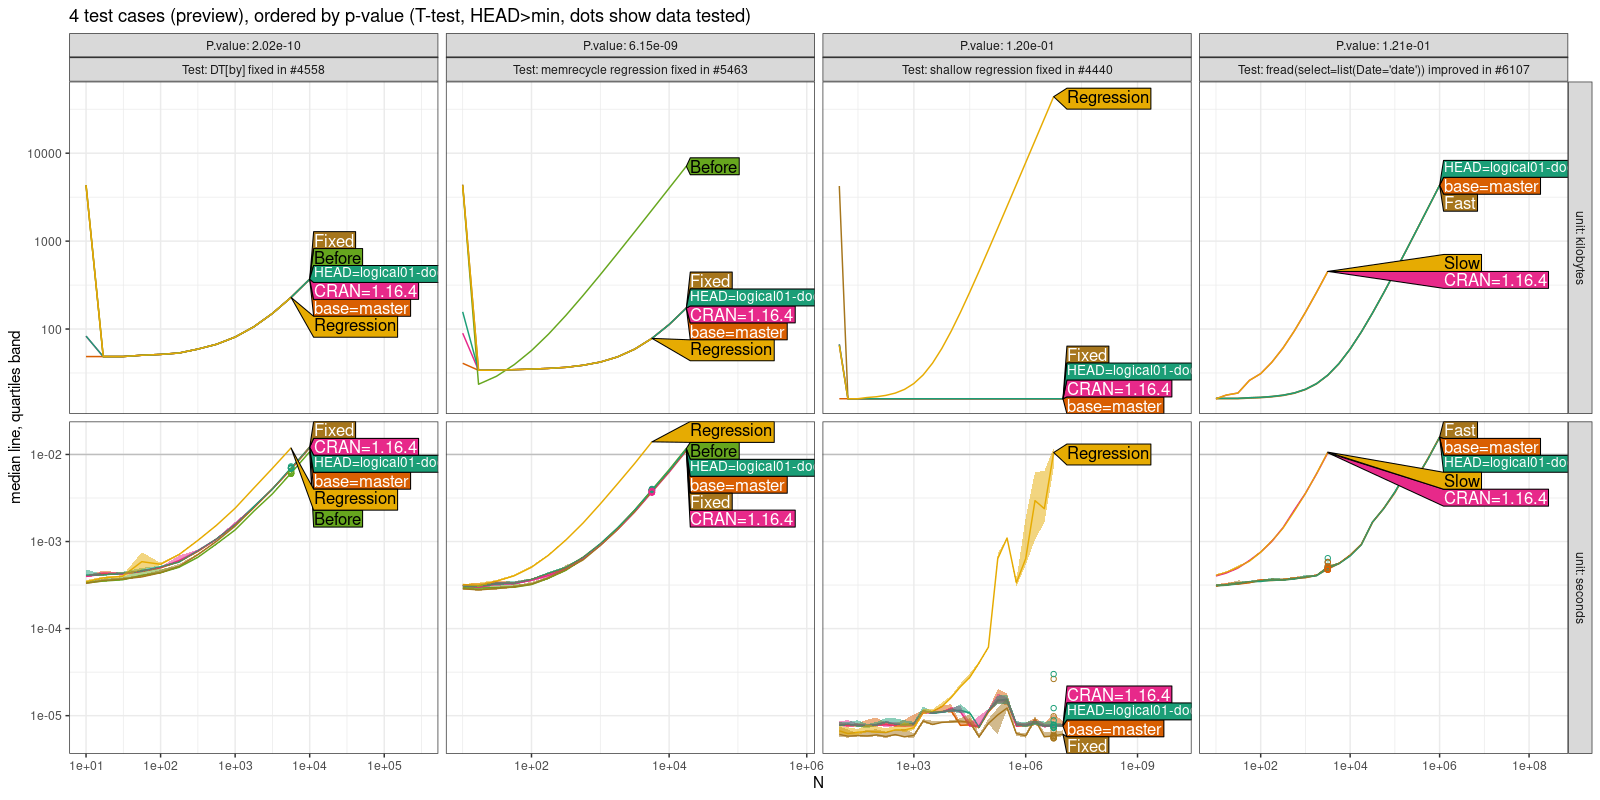Click 'base=master' label in fread seconds panel
This screenshot has width=1600, height=800.
click(x=1491, y=447)
